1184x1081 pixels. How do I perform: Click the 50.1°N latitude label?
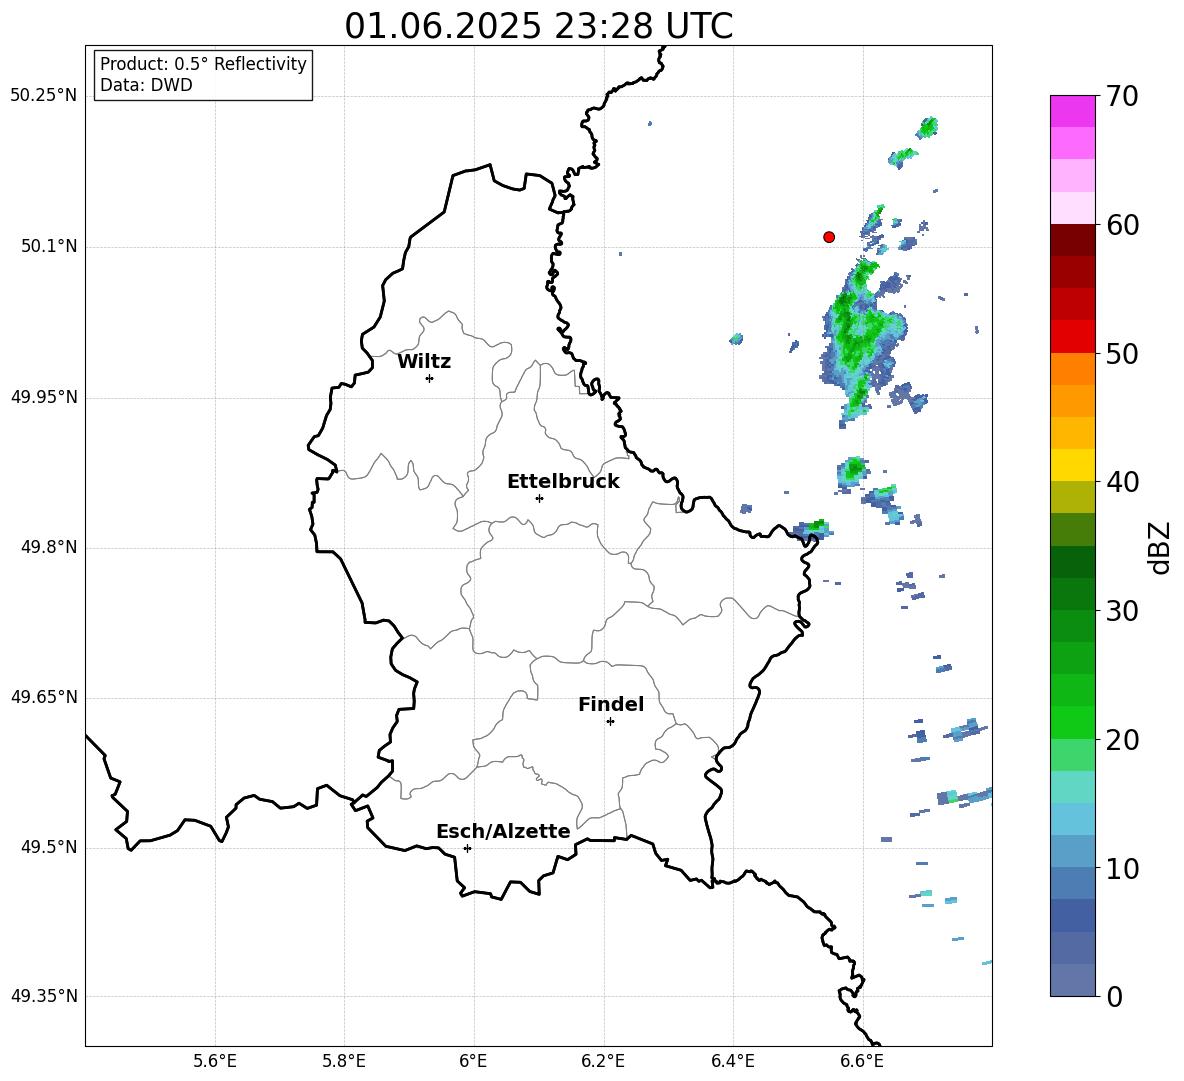coord(49,247)
